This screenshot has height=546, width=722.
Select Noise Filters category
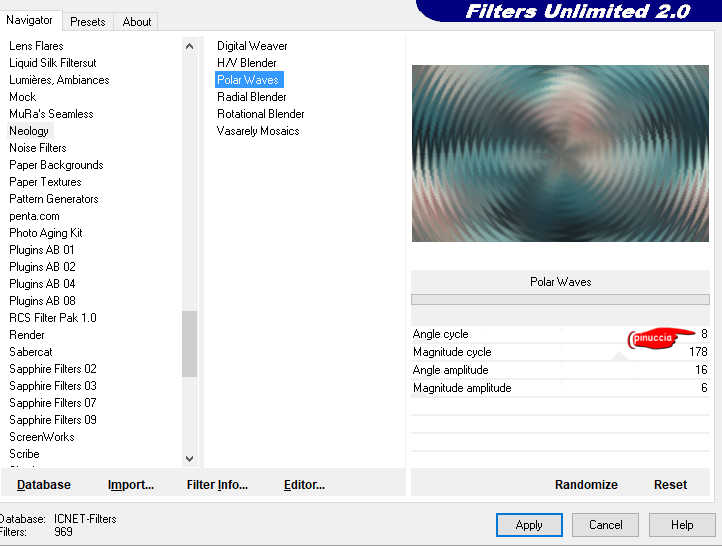[x=38, y=148]
